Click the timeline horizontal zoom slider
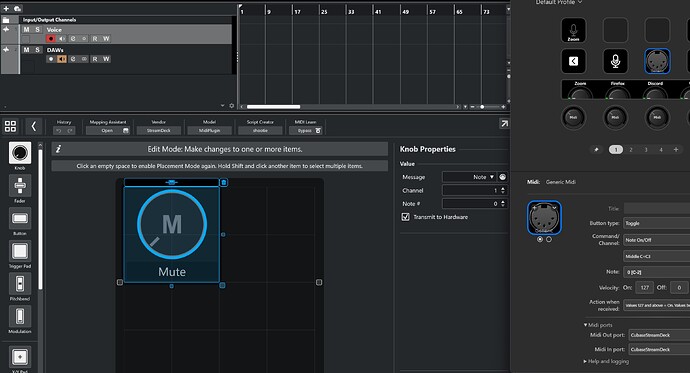Viewport: 690px width, 373px height. point(487,107)
